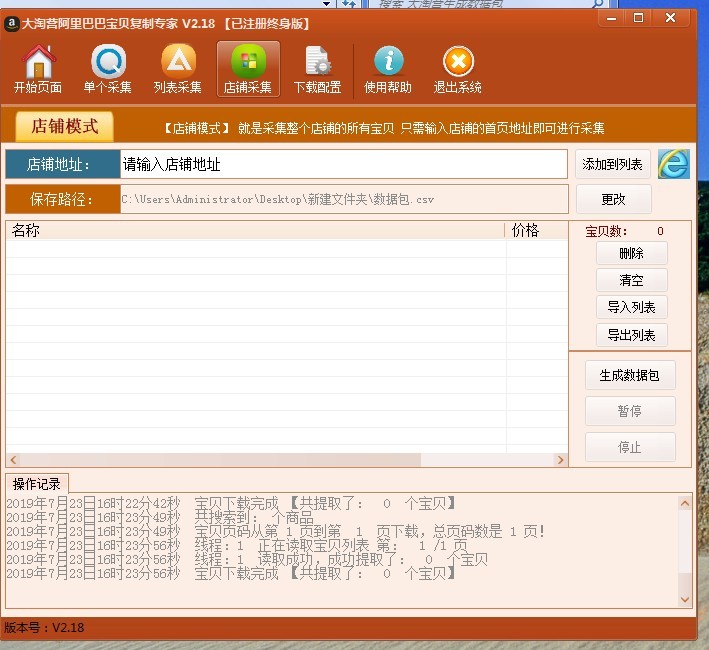Minimize the application window
Screen dimensions: 709x650
(x=612, y=19)
